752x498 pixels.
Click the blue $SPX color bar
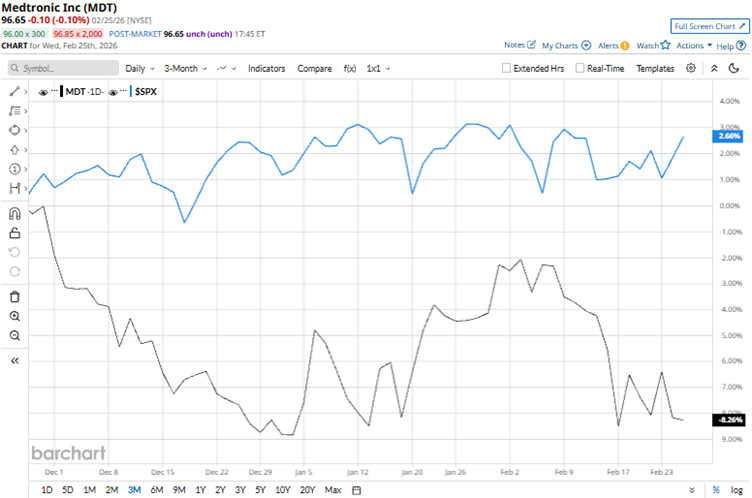click(130, 92)
